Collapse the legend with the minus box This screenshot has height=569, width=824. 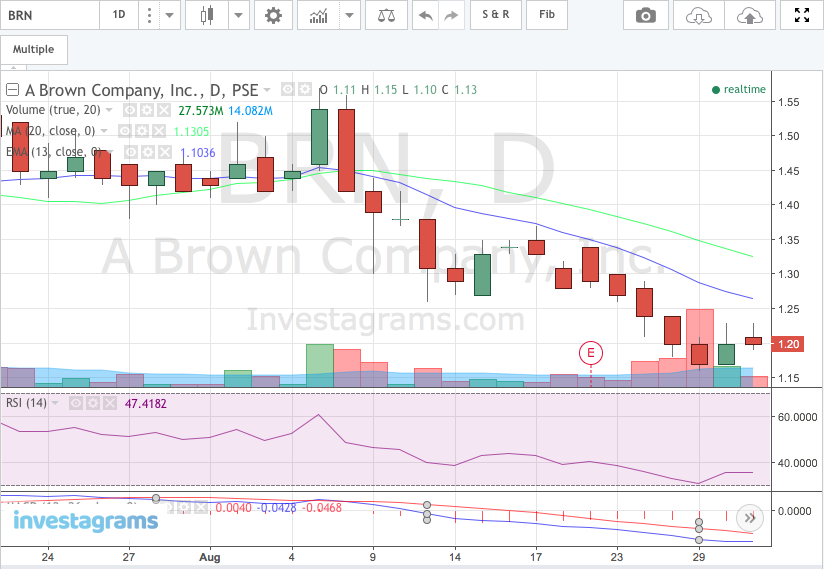coord(13,90)
